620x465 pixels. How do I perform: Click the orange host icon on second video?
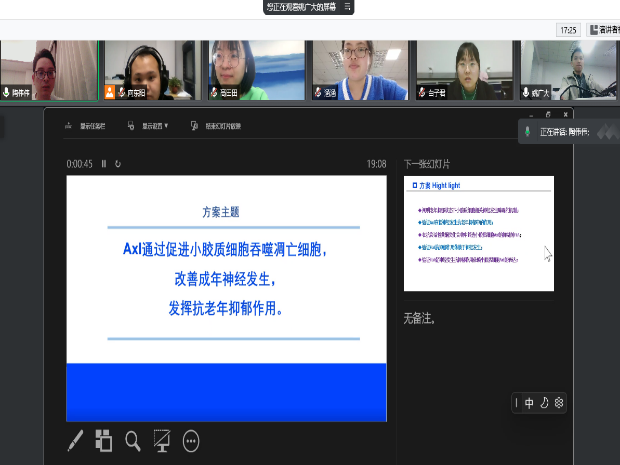point(110,91)
